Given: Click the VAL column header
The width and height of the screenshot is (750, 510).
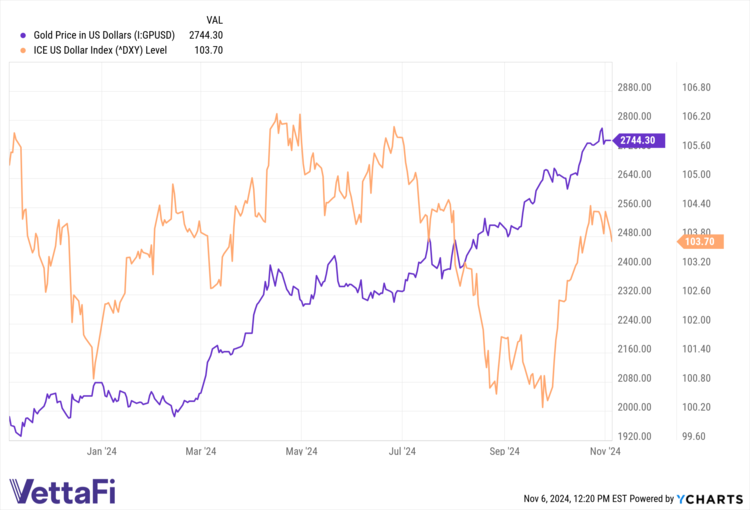Looking at the screenshot, I should click(214, 20).
